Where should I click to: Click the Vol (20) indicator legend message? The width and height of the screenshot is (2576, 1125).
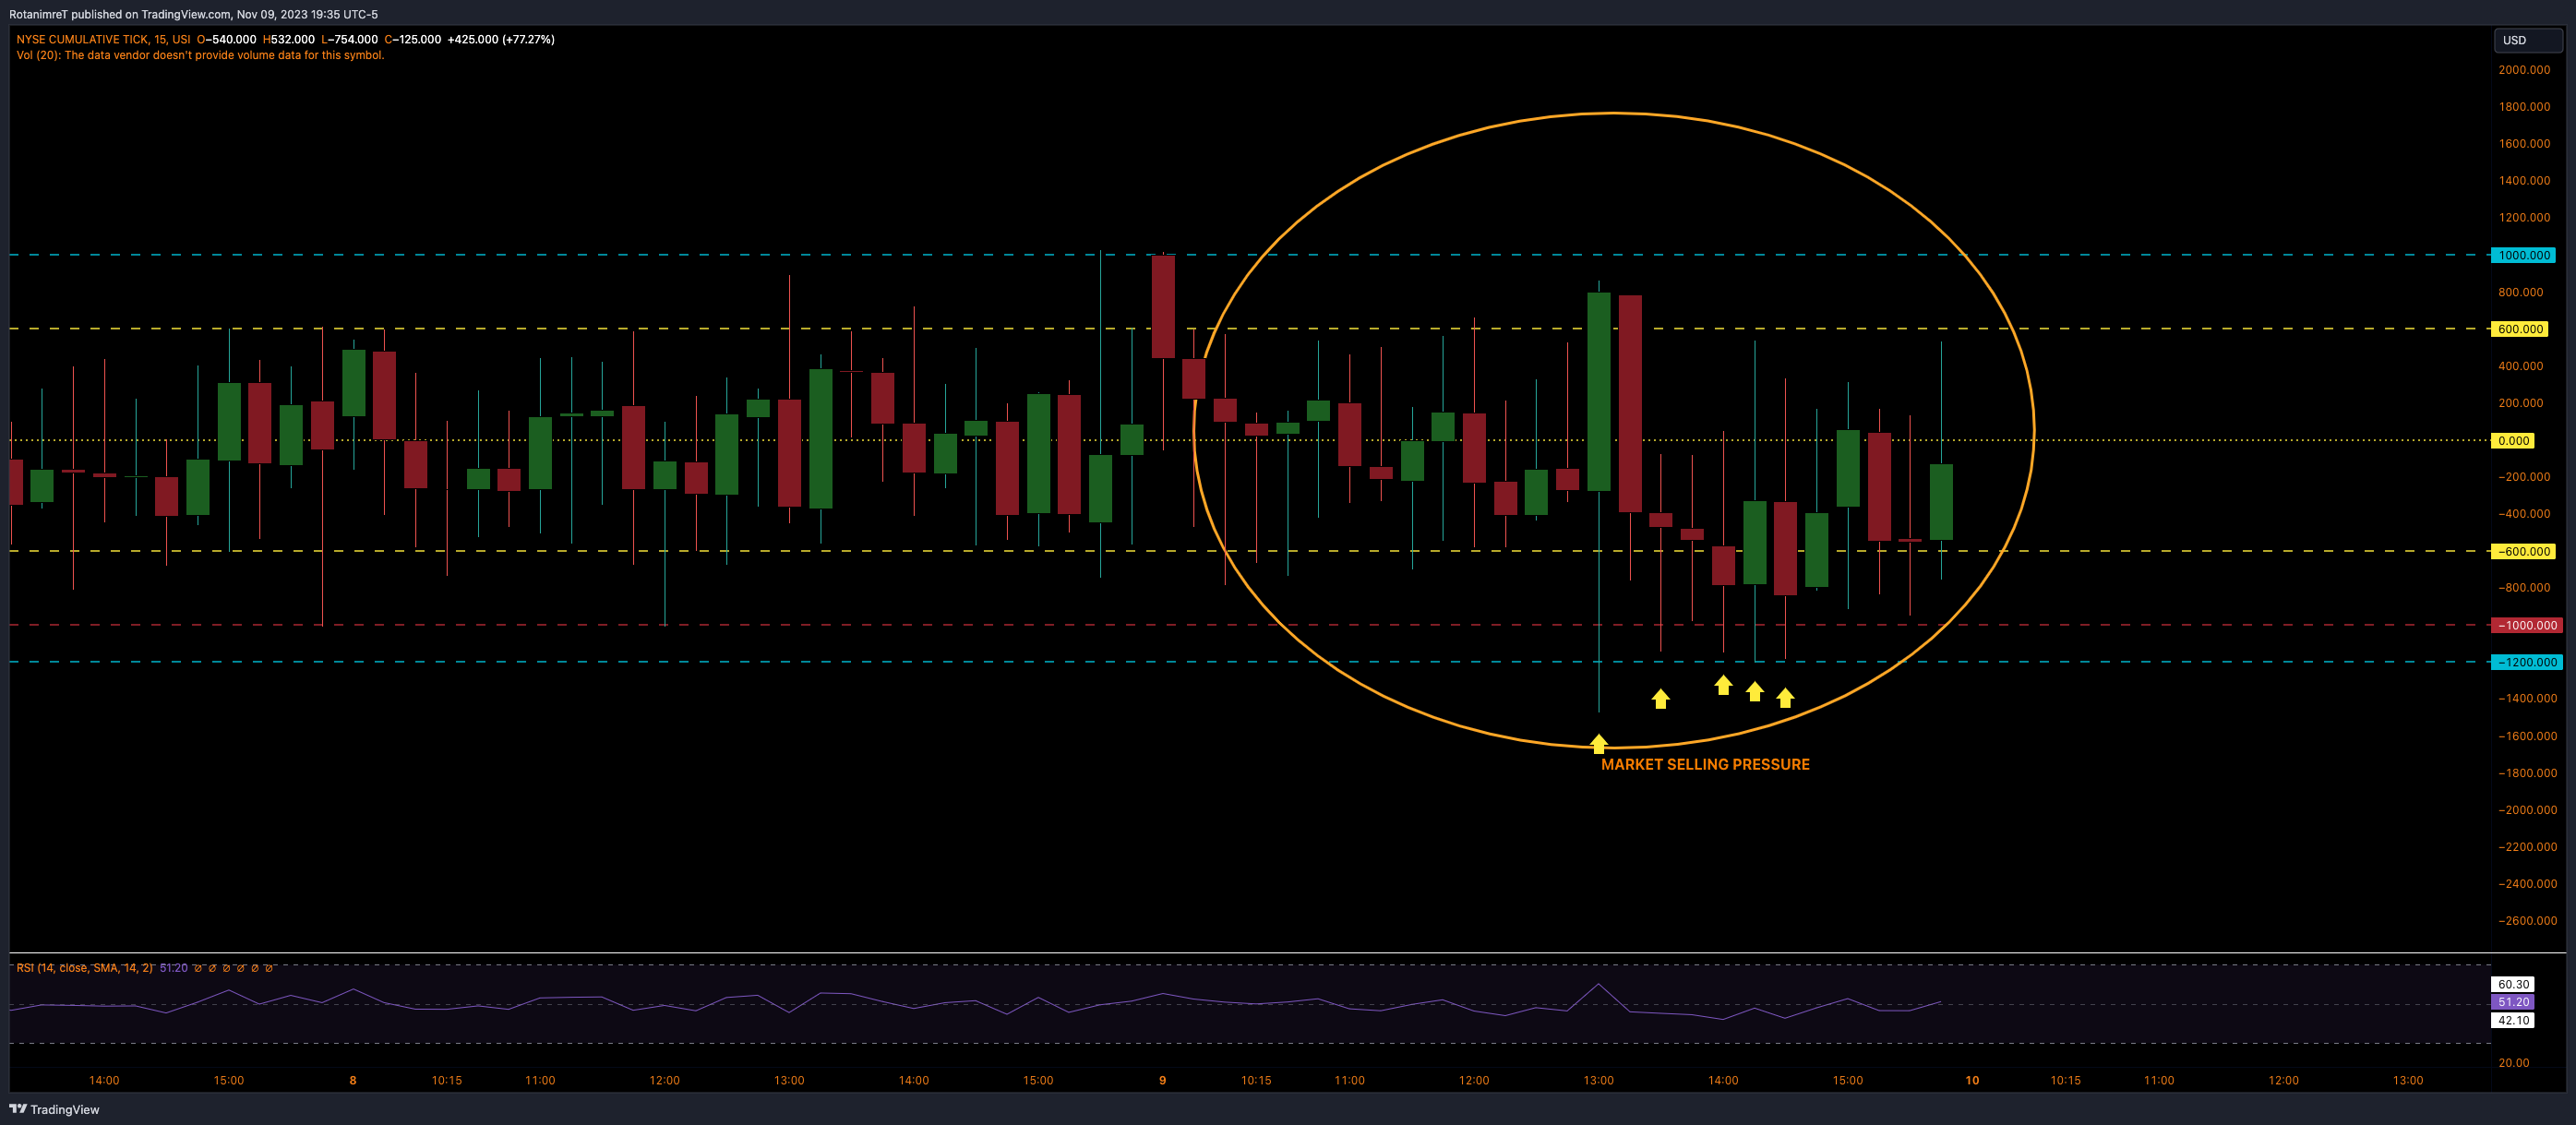pyautogui.click(x=200, y=55)
